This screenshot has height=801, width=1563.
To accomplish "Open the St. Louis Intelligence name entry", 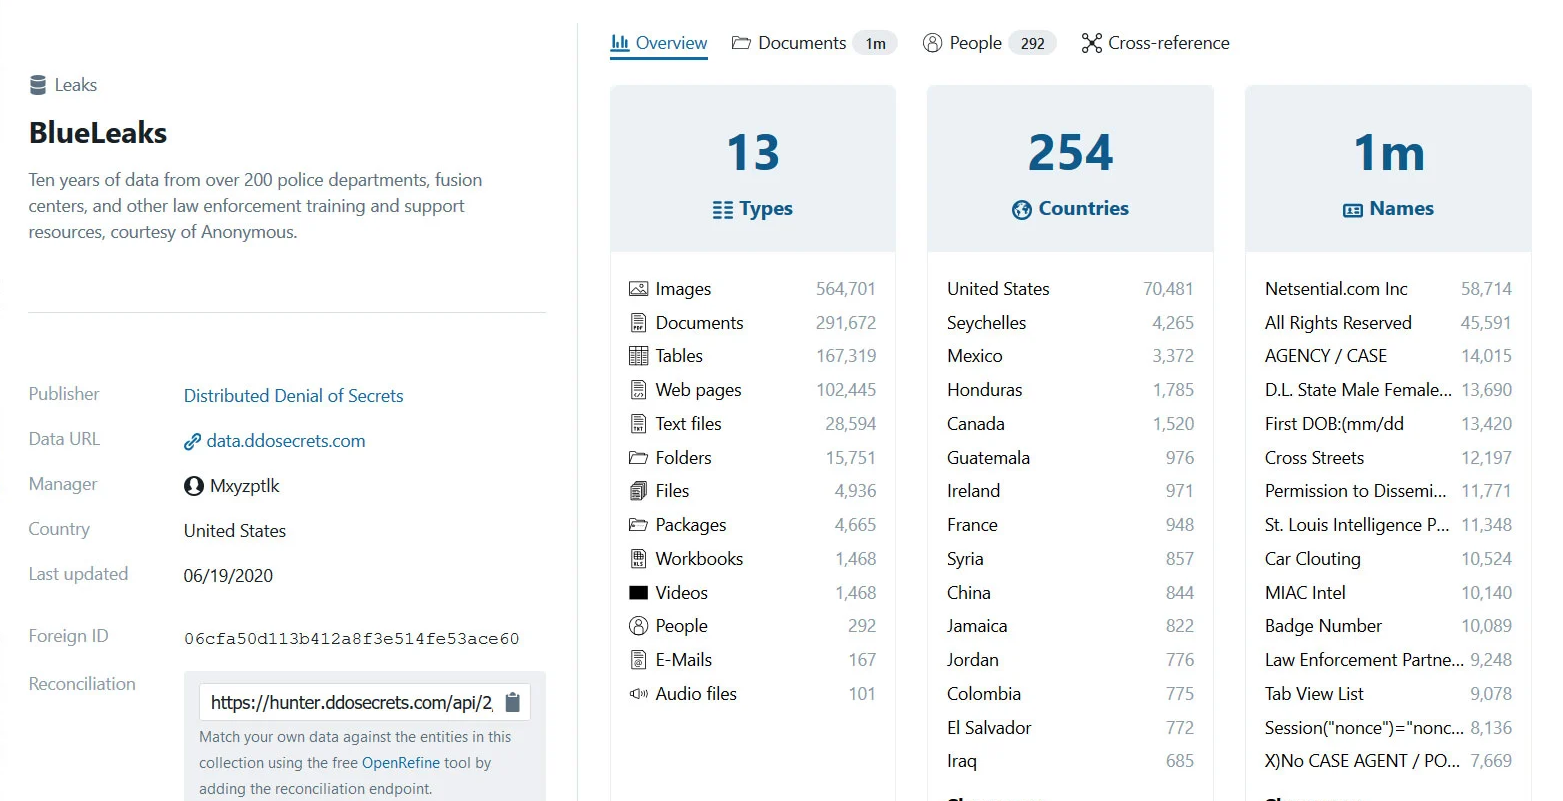I will (1388, 525).
